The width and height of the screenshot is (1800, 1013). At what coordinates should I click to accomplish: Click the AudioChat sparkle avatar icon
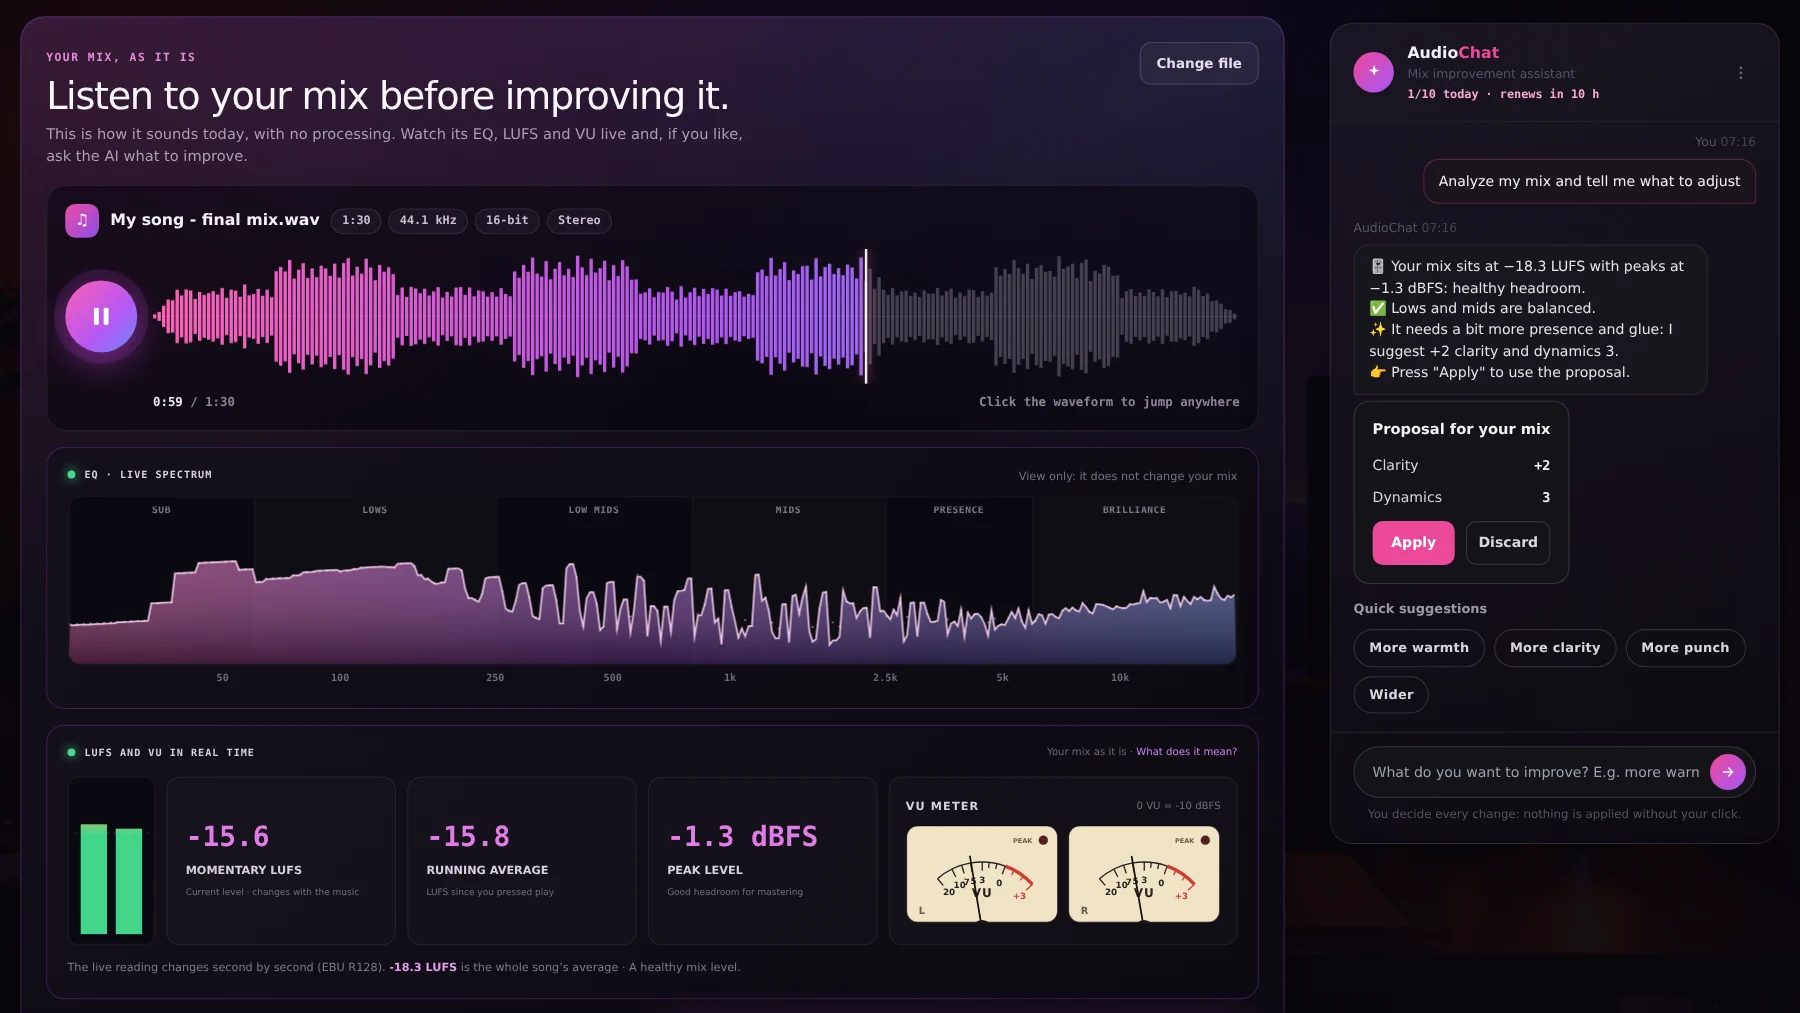[x=1373, y=72]
